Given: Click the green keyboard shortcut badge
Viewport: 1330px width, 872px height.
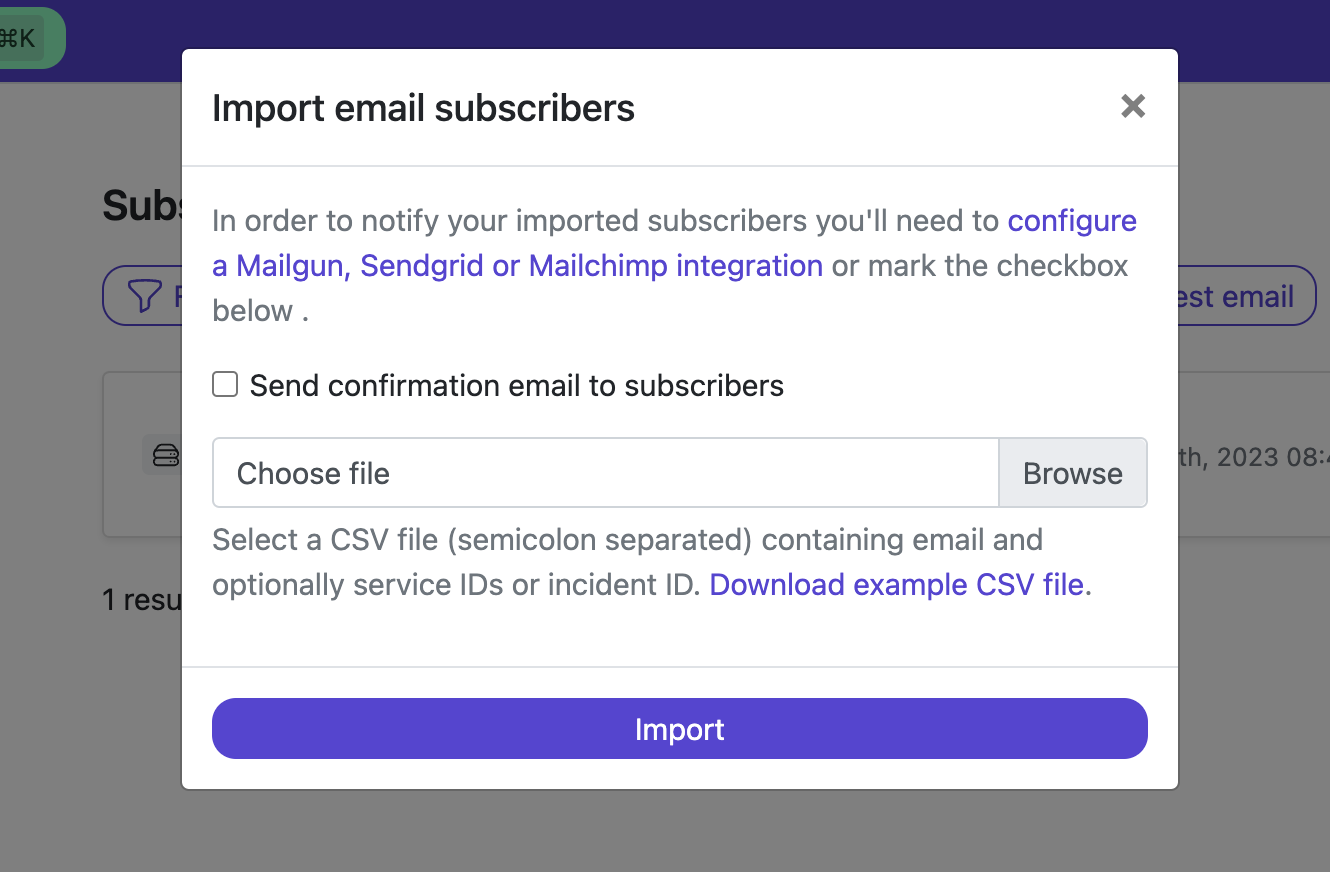Looking at the screenshot, I should coord(25,38).
